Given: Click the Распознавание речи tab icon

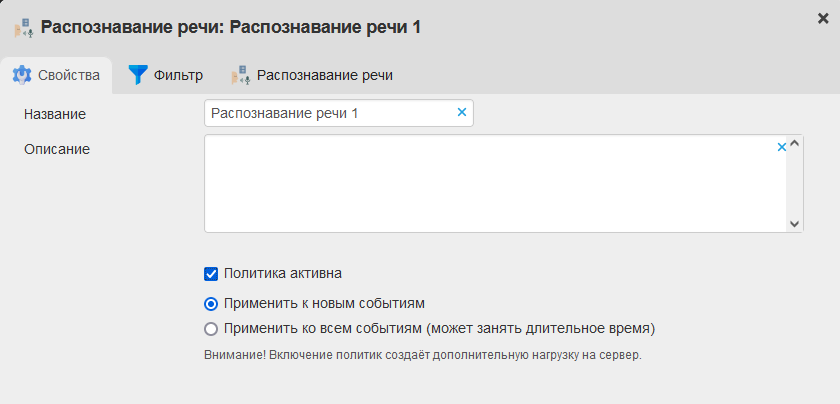Looking at the screenshot, I should coord(240,75).
